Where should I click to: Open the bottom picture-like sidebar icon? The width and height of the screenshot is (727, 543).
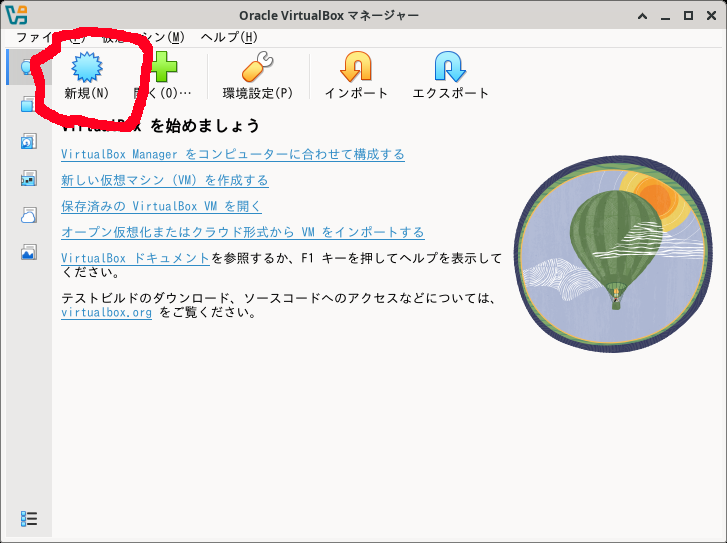tap(28, 253)
